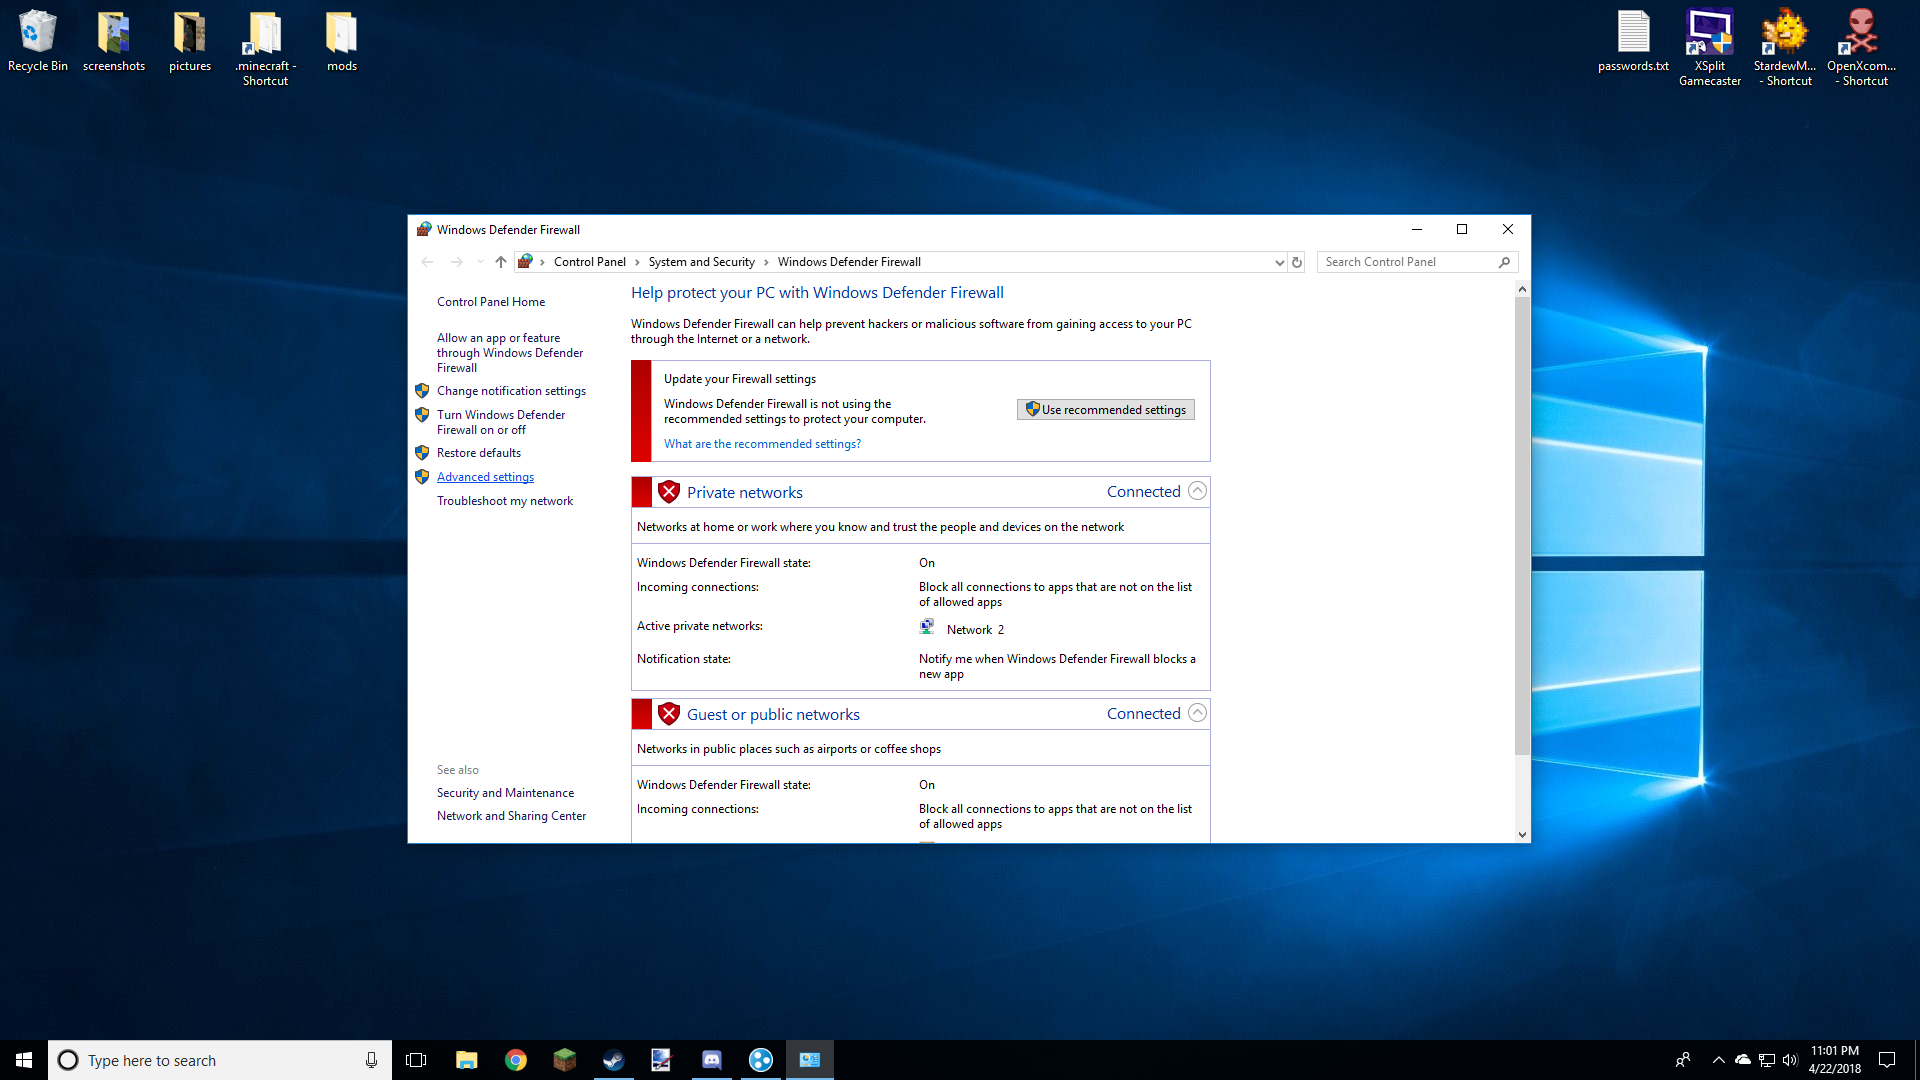Show hidden system tray icons

tap(1718, 1060)
